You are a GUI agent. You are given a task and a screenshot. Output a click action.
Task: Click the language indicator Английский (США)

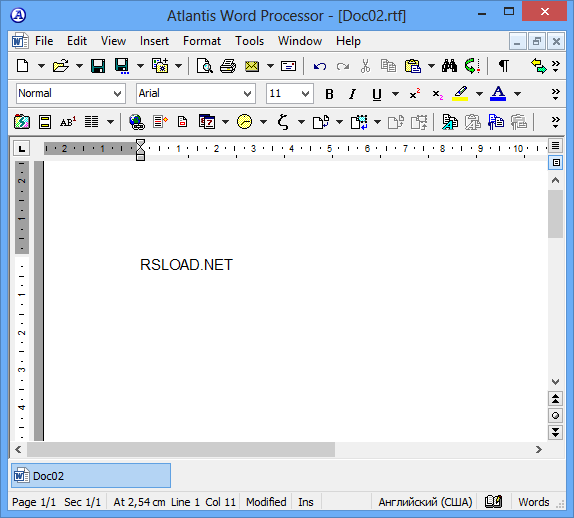coord(425,502)
